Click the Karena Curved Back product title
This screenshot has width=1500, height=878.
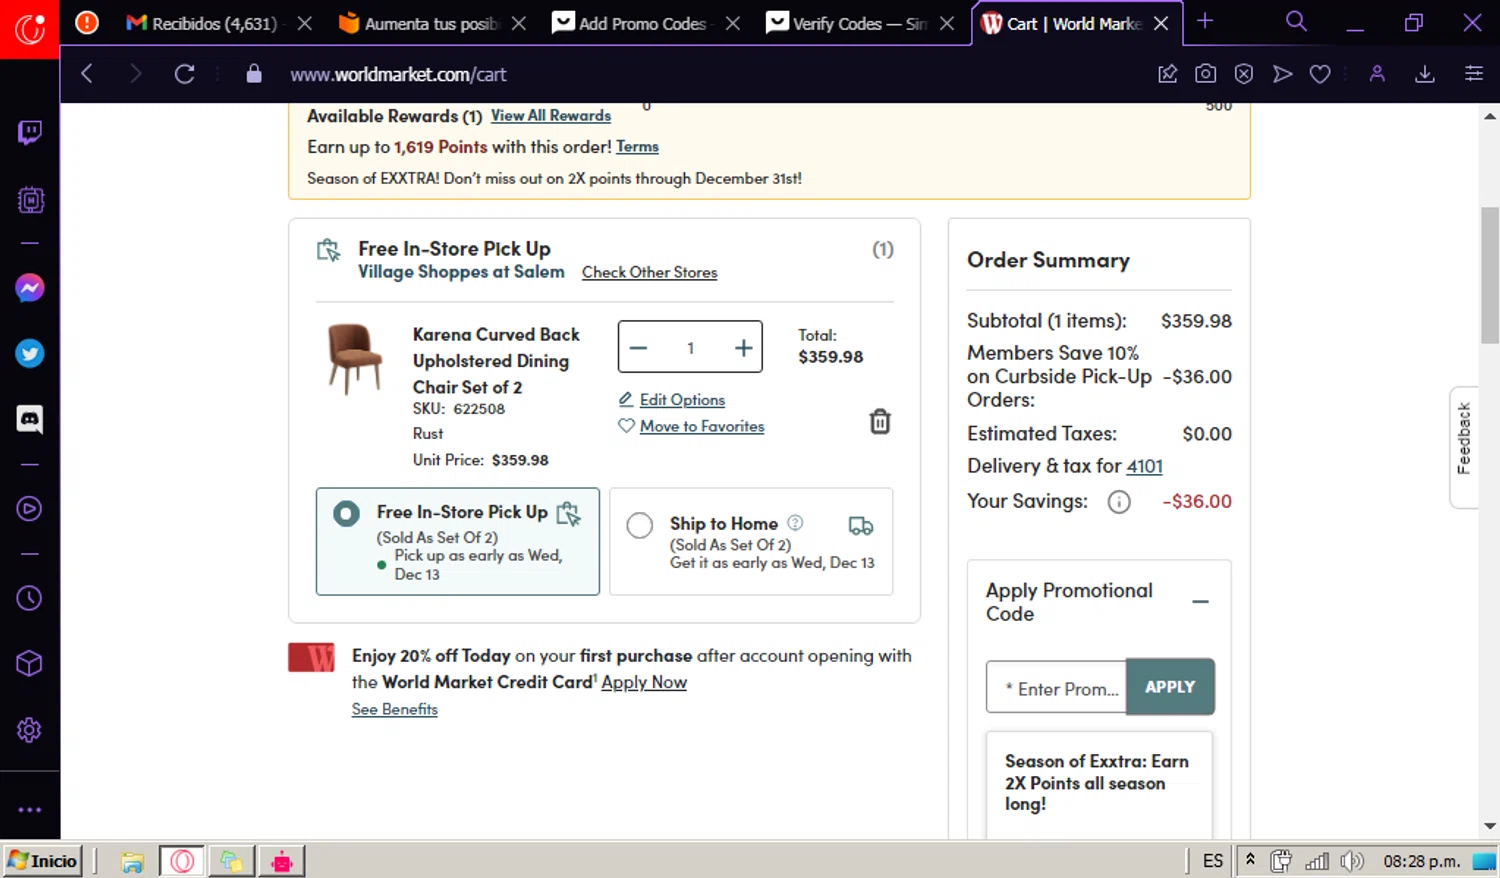496,361
